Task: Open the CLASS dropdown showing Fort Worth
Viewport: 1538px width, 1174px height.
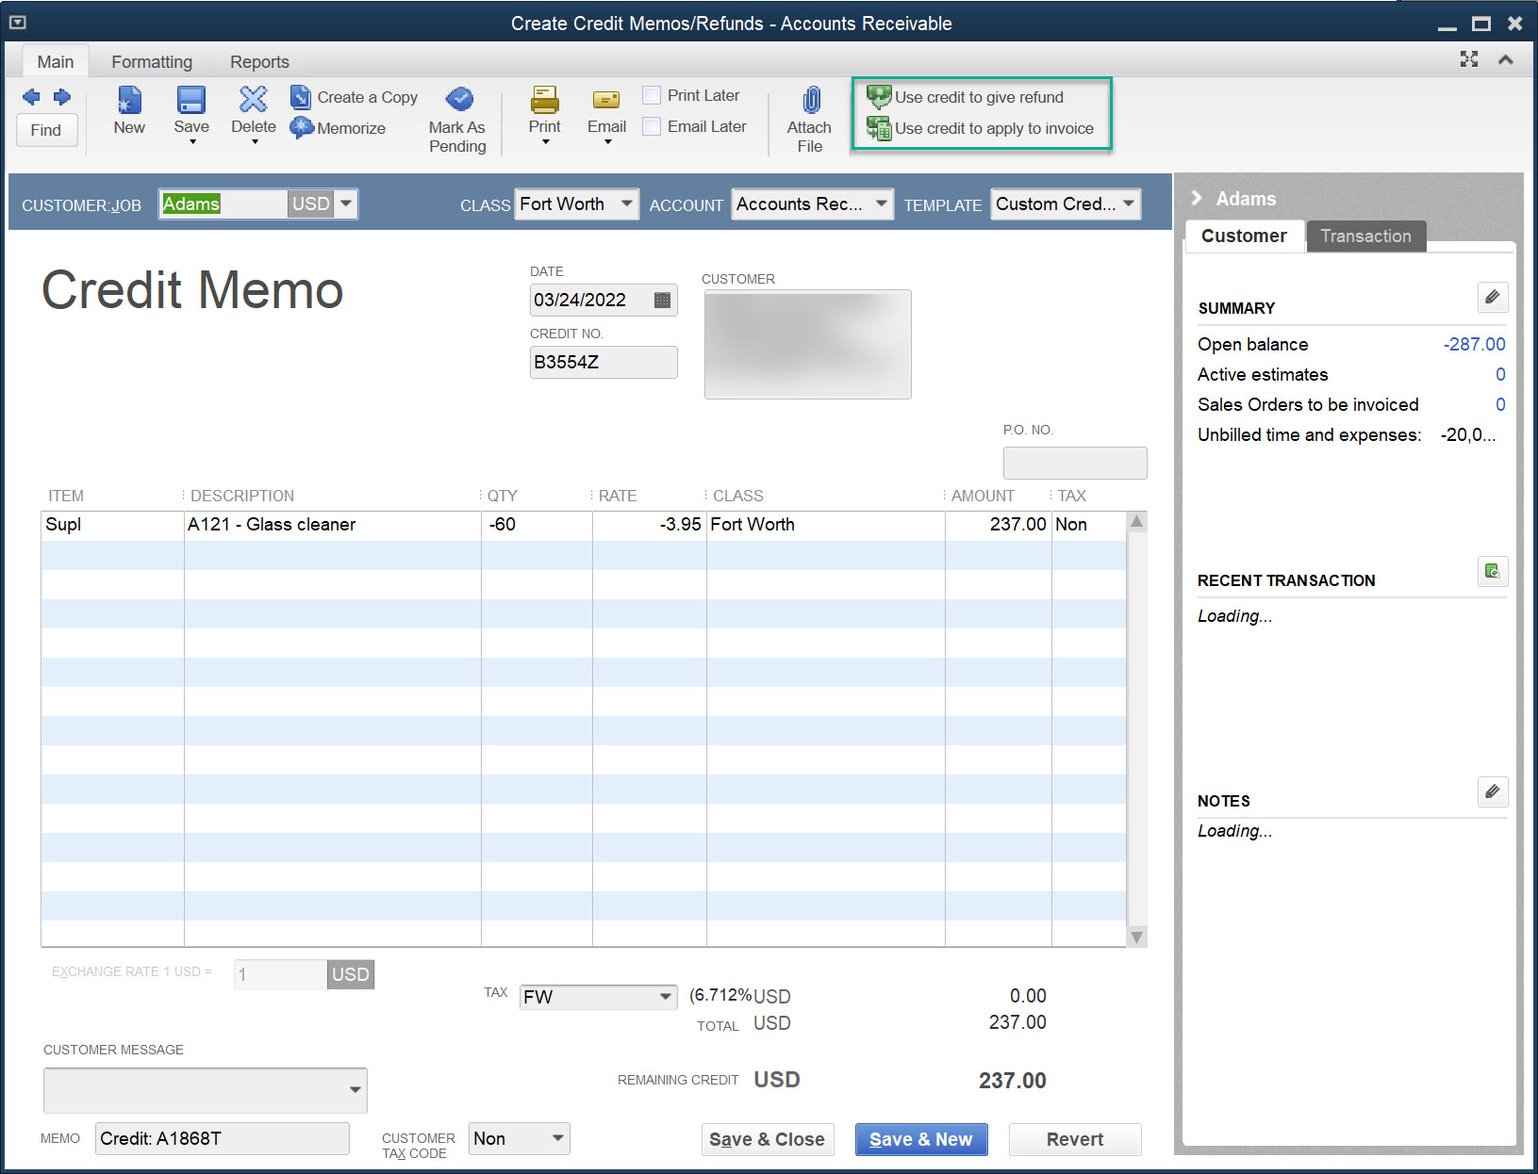Action: (626, 203)
